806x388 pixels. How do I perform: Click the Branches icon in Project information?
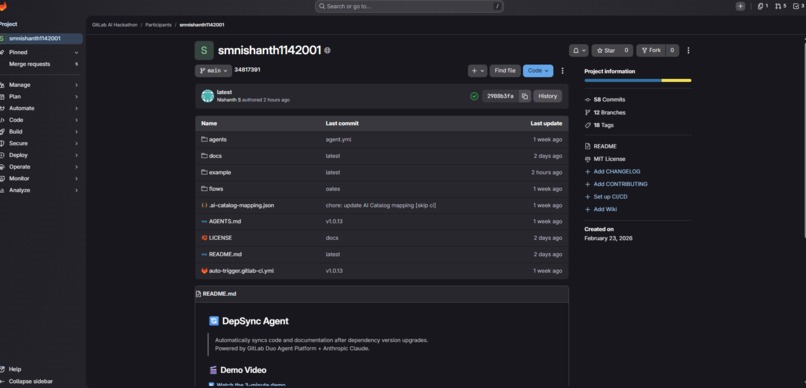[588, 113]
